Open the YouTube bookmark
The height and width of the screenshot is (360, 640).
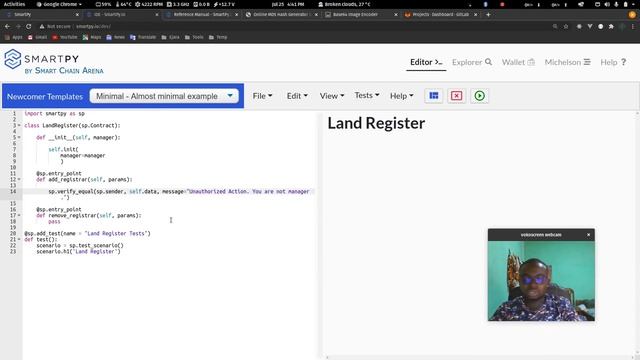[65, 37]
